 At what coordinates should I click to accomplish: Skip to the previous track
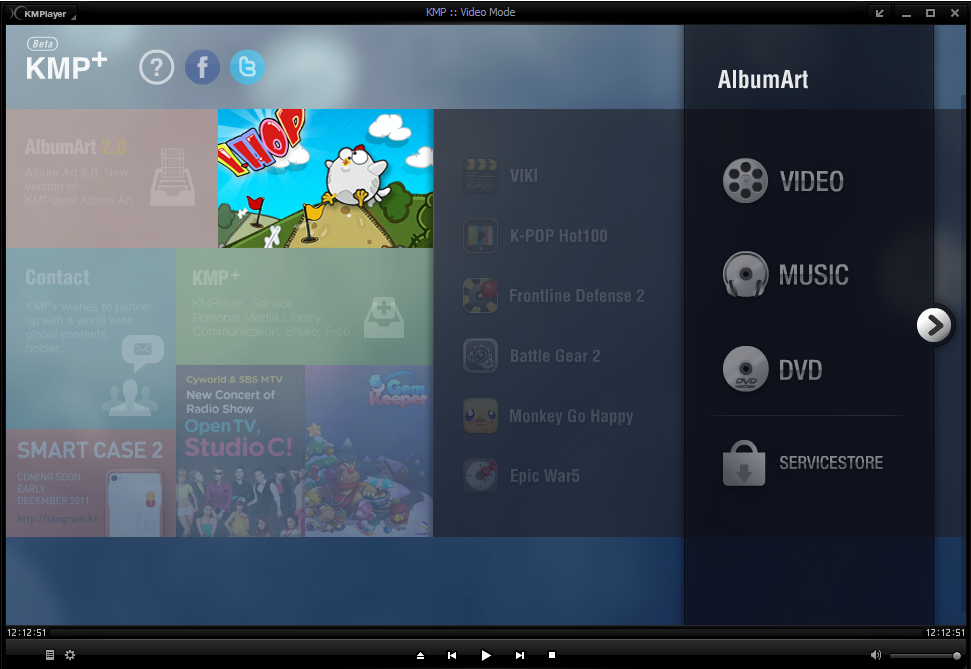[452, 655]
